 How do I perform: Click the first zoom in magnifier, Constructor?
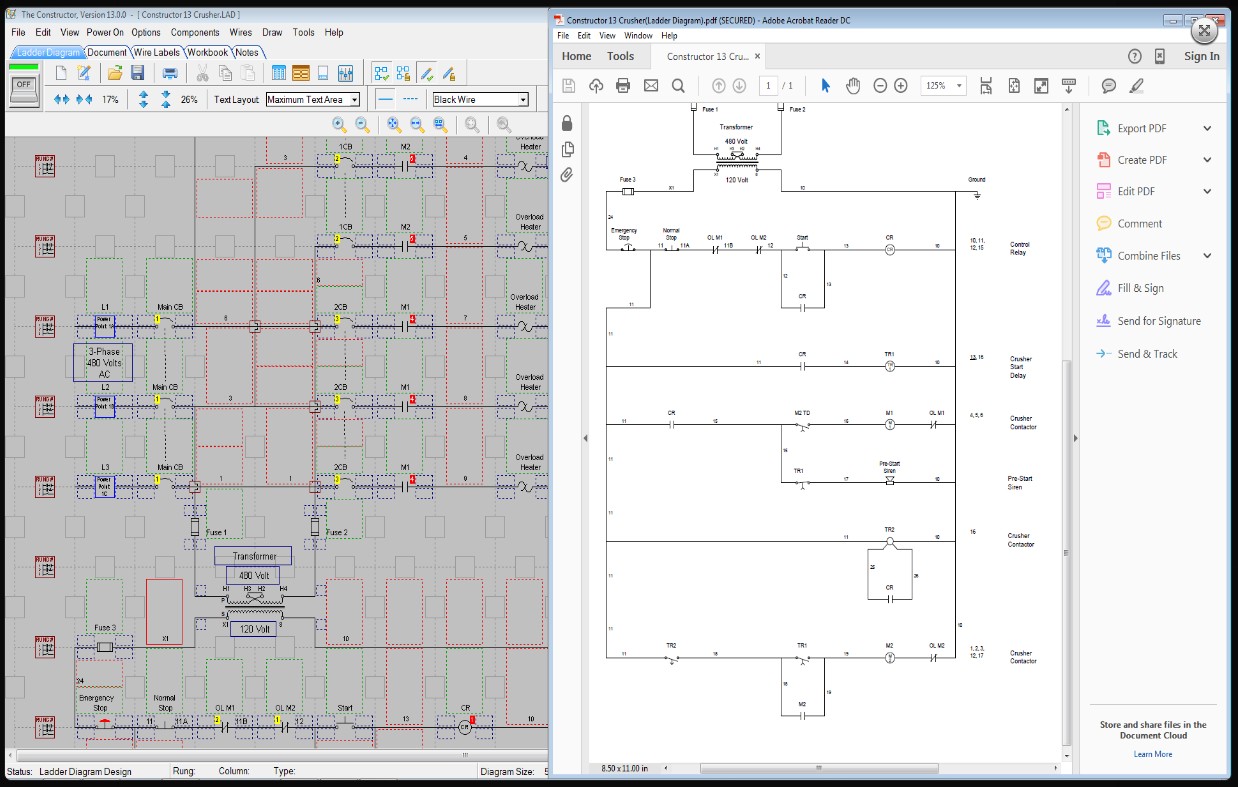pos(340,125)
